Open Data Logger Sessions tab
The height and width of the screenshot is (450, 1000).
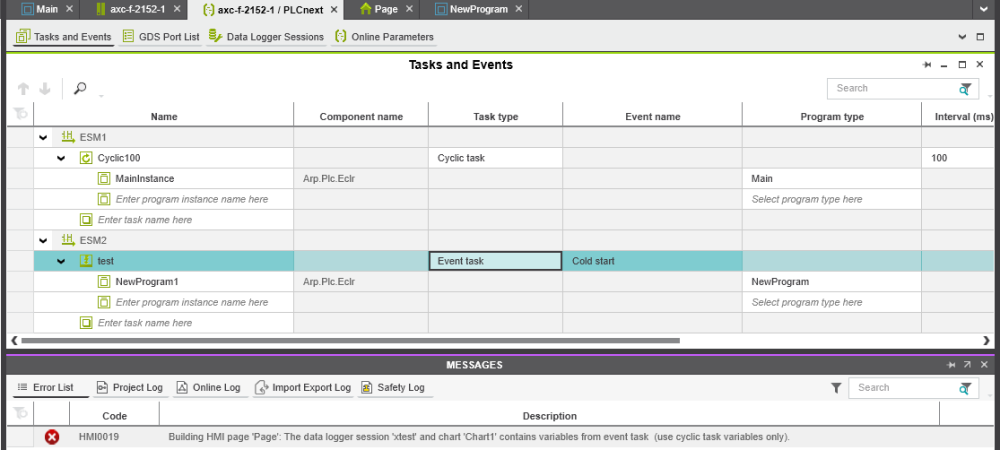tap(266, 37)
